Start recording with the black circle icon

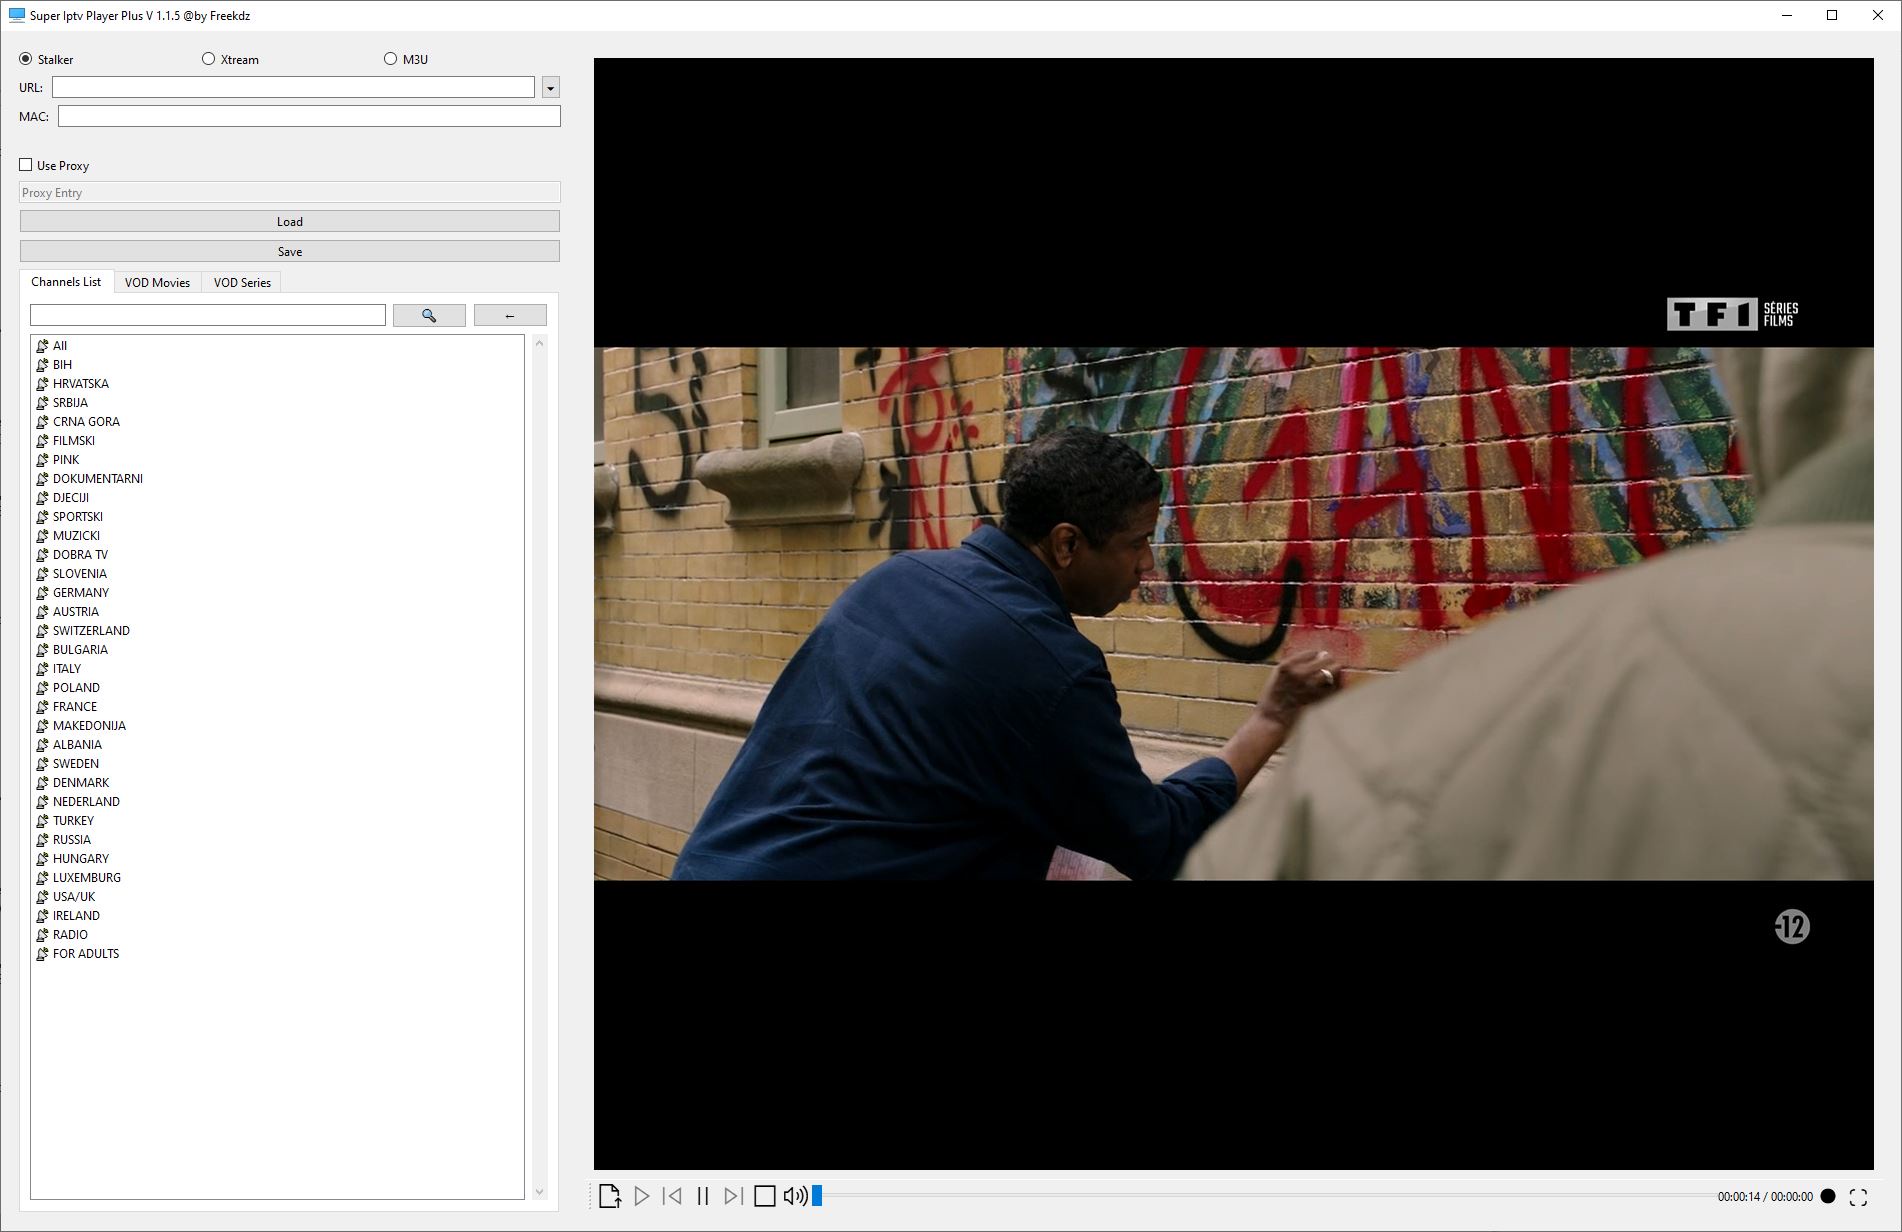tap(1828, 1196)
